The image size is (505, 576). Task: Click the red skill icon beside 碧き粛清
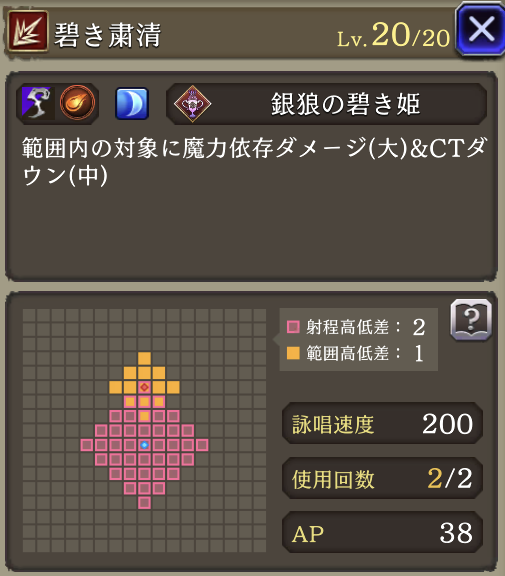28,31
